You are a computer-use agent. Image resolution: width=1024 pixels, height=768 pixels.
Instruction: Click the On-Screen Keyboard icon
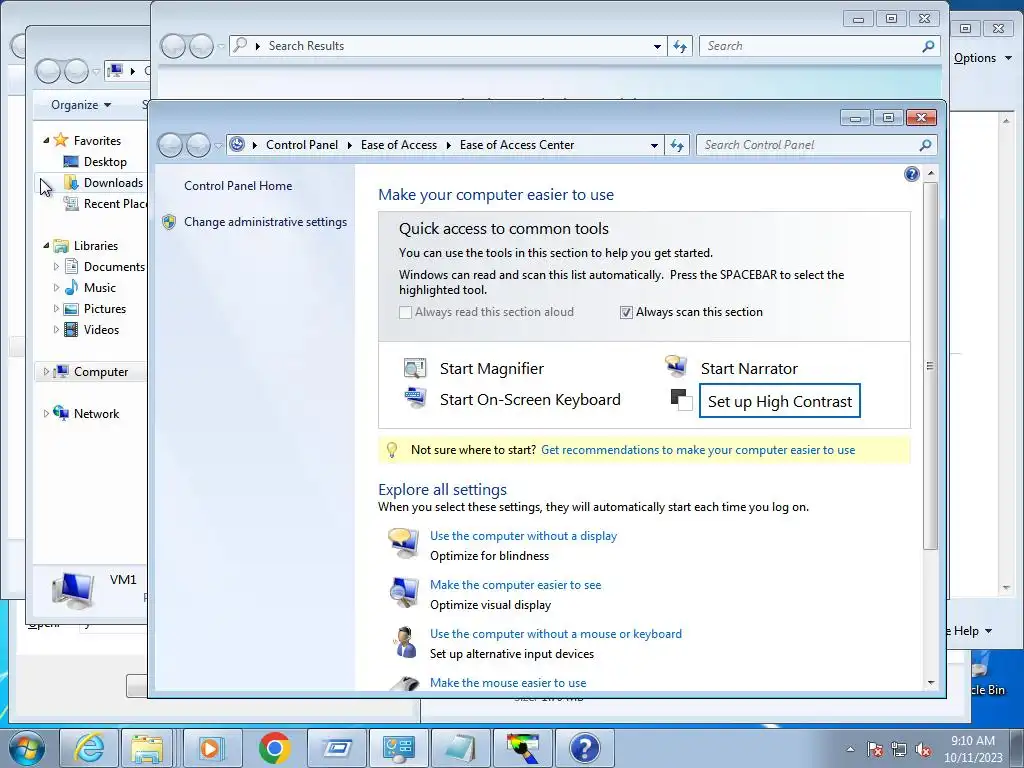[x=415, y=397]
